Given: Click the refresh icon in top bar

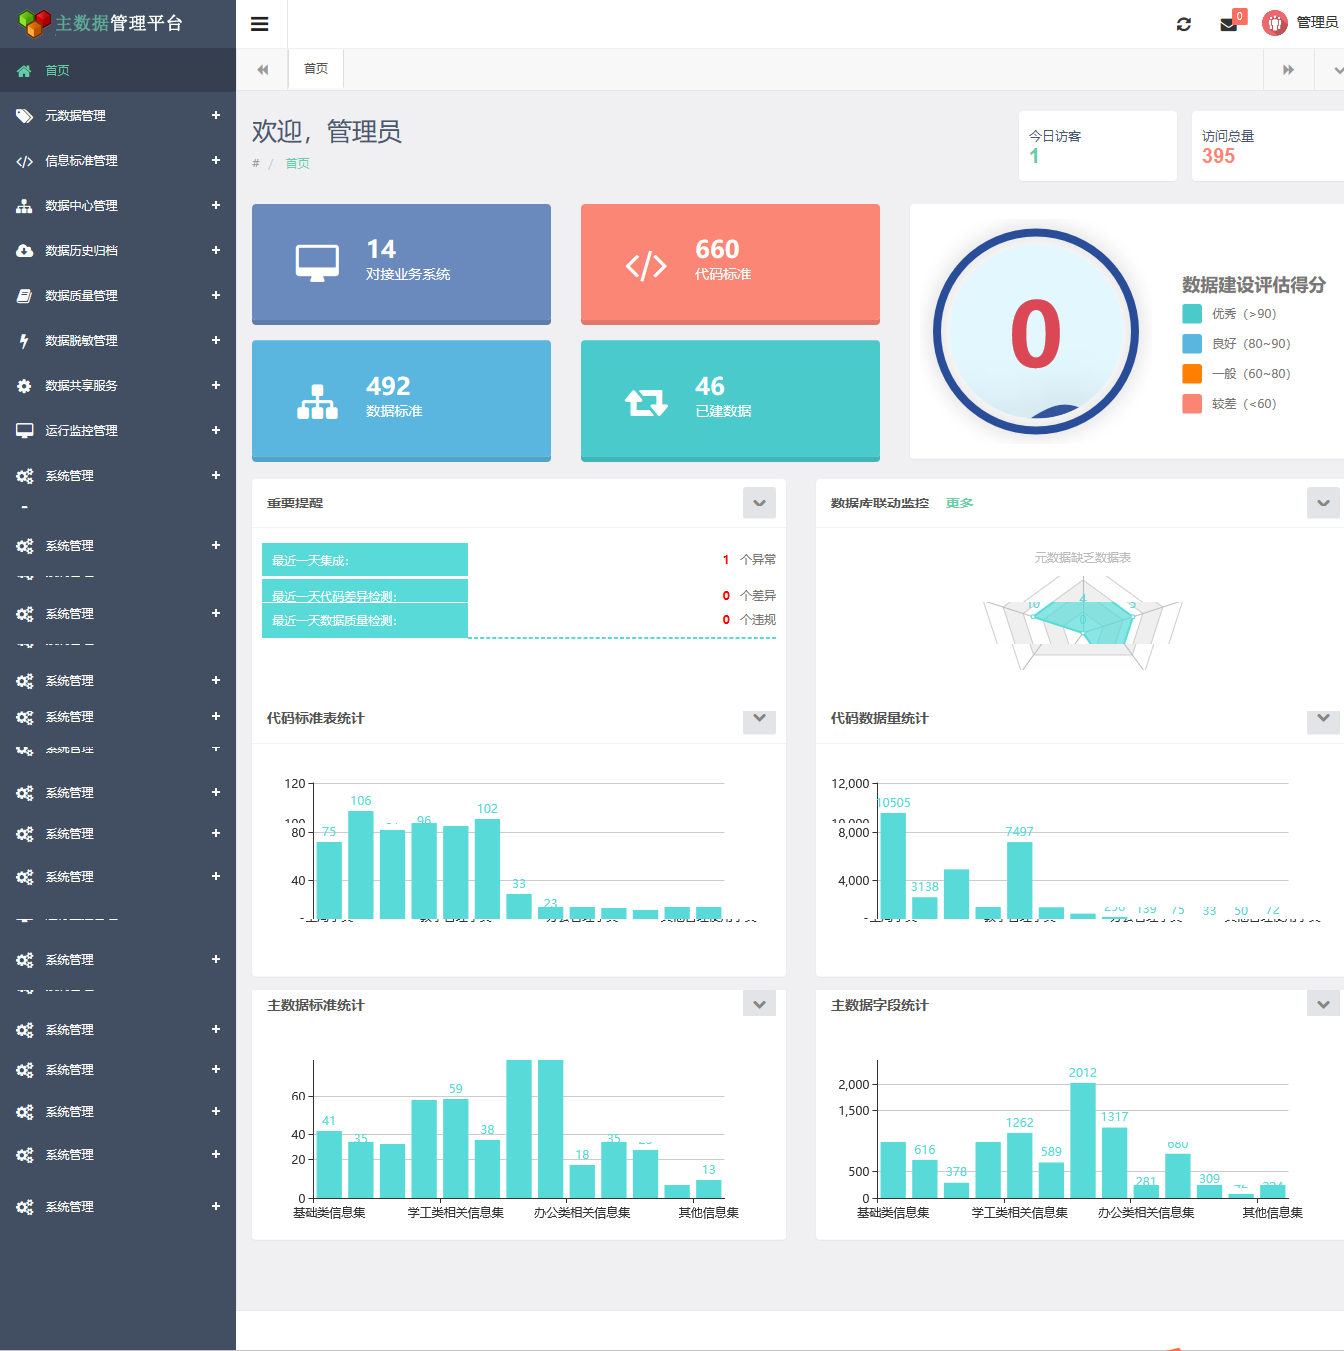Looking at the screenshot, I should (x=1184, y=24).
